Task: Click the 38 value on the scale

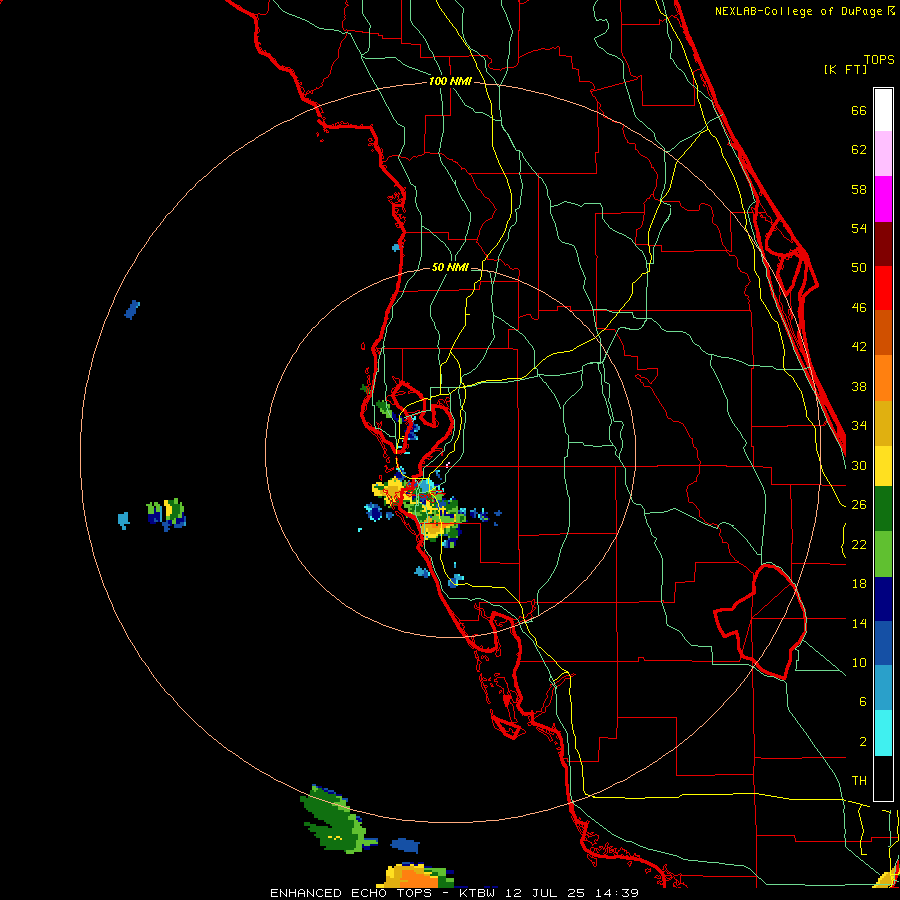Action: point(859,387)
